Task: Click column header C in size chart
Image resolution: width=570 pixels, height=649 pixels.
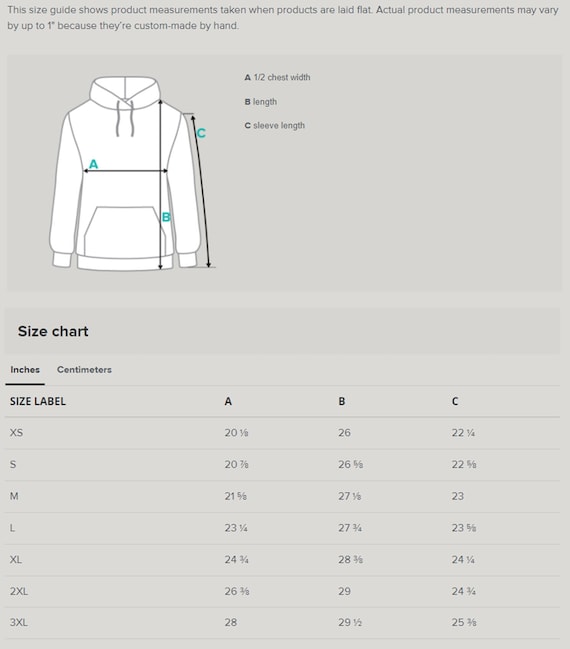Action: (455, 401)
